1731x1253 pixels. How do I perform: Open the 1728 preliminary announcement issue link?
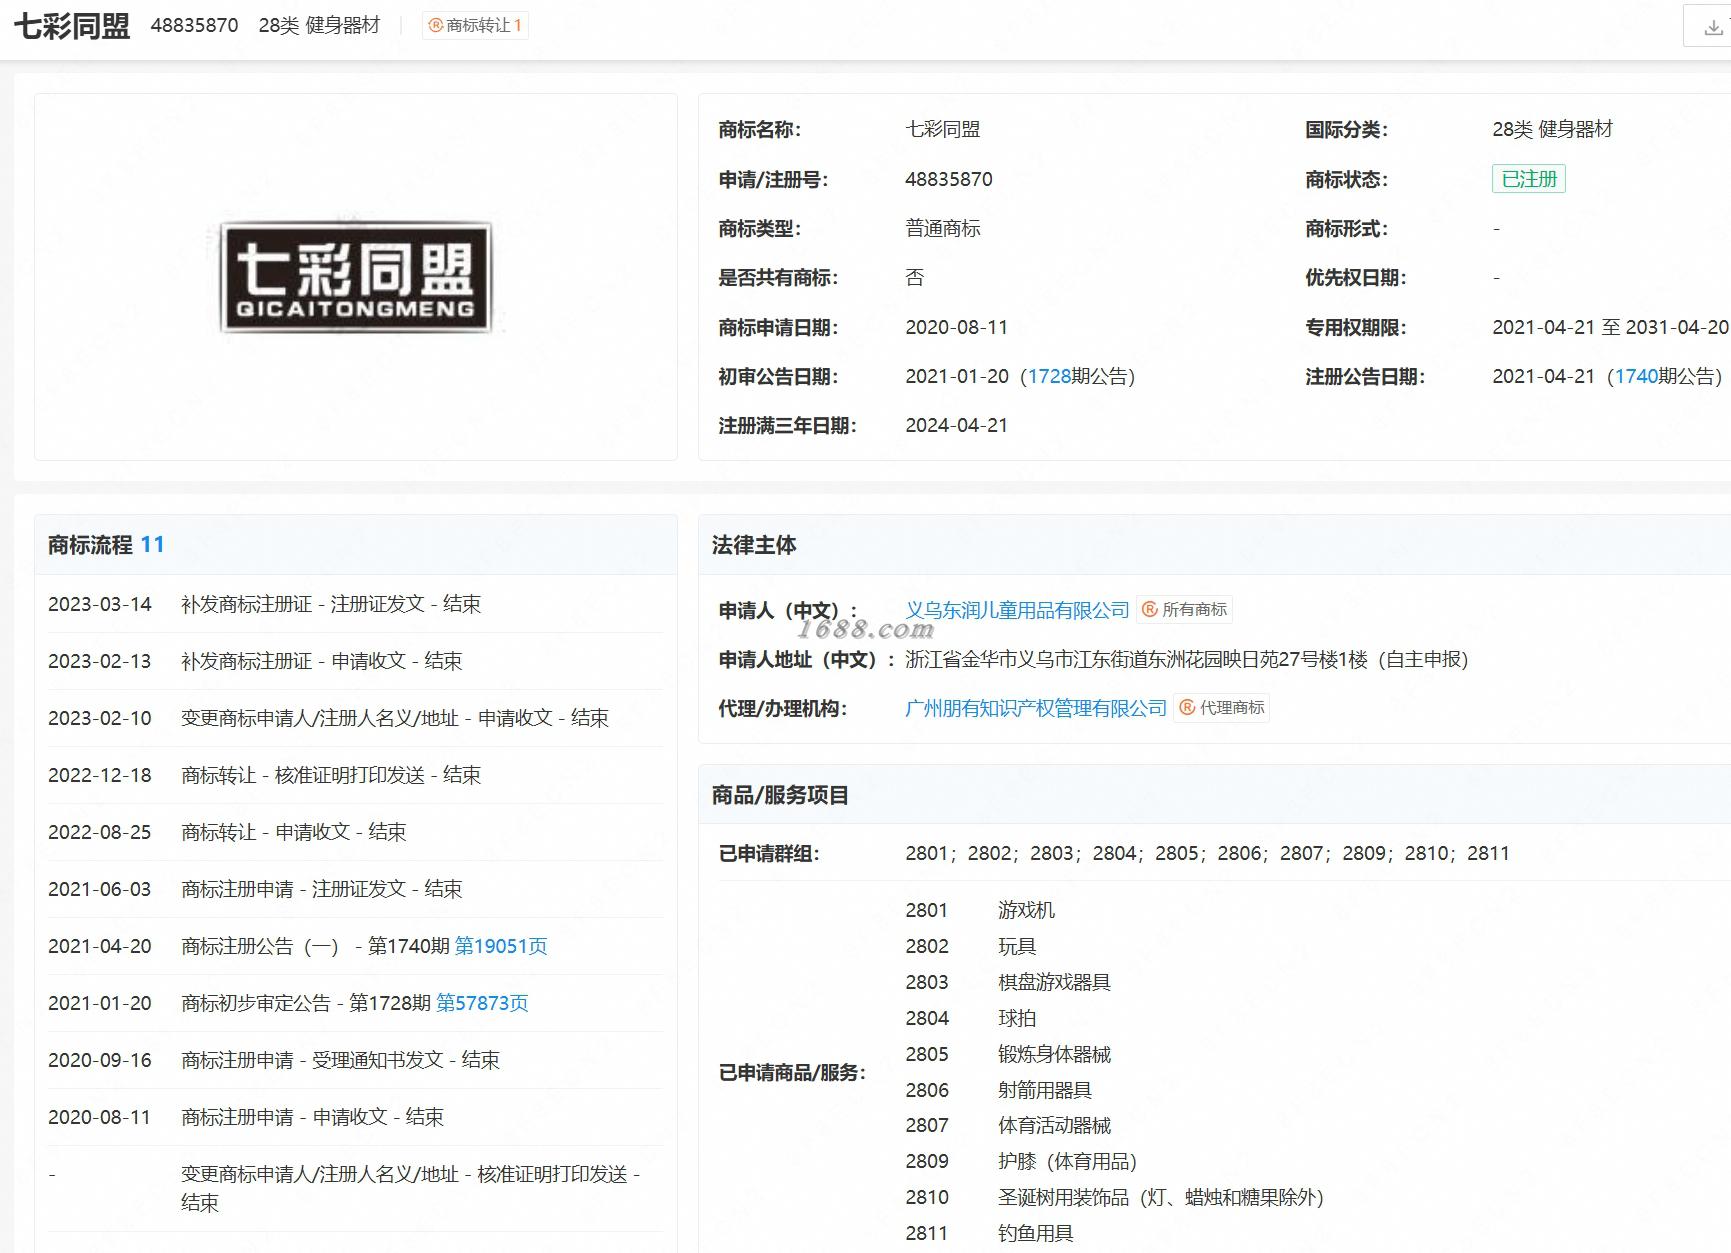pyautogui.click(x=1049, y=377)
